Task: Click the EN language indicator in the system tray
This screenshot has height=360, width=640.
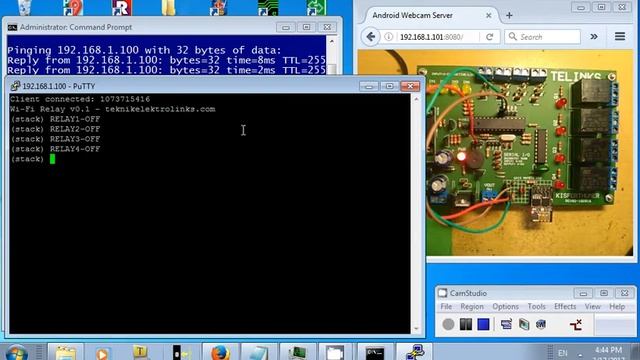Action: (563, 353)
